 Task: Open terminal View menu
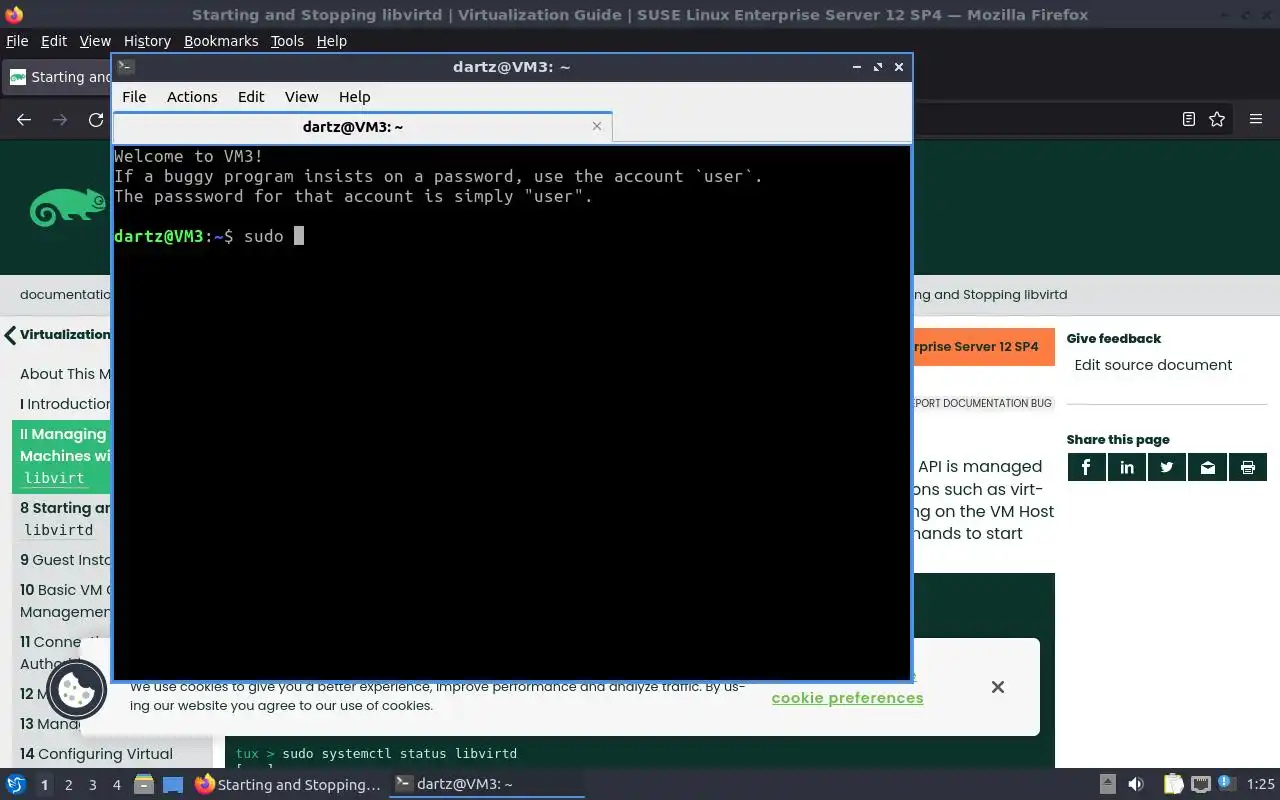point(301,97)
